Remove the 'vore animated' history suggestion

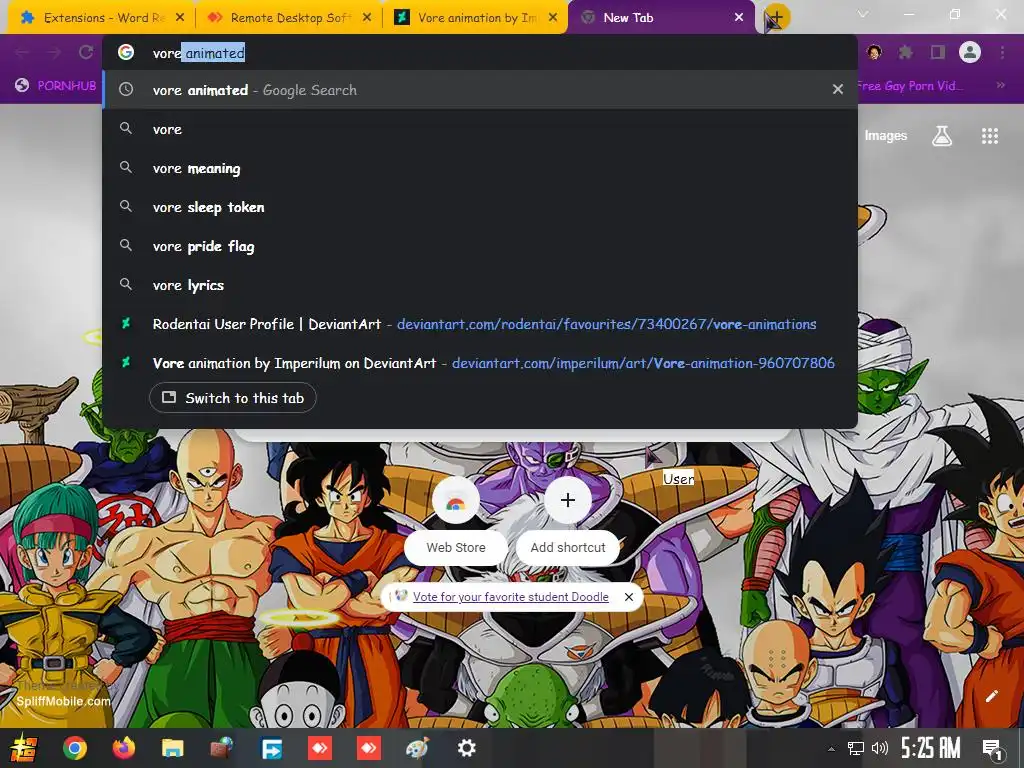click(838, 89)
